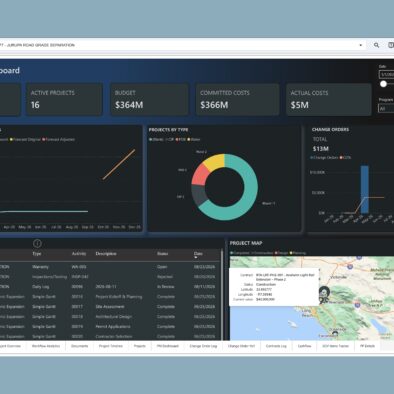This screenshot has height=394, width=394.
Task: Switch to the Project Timeline tab
Action: click(x=111, y=346)
